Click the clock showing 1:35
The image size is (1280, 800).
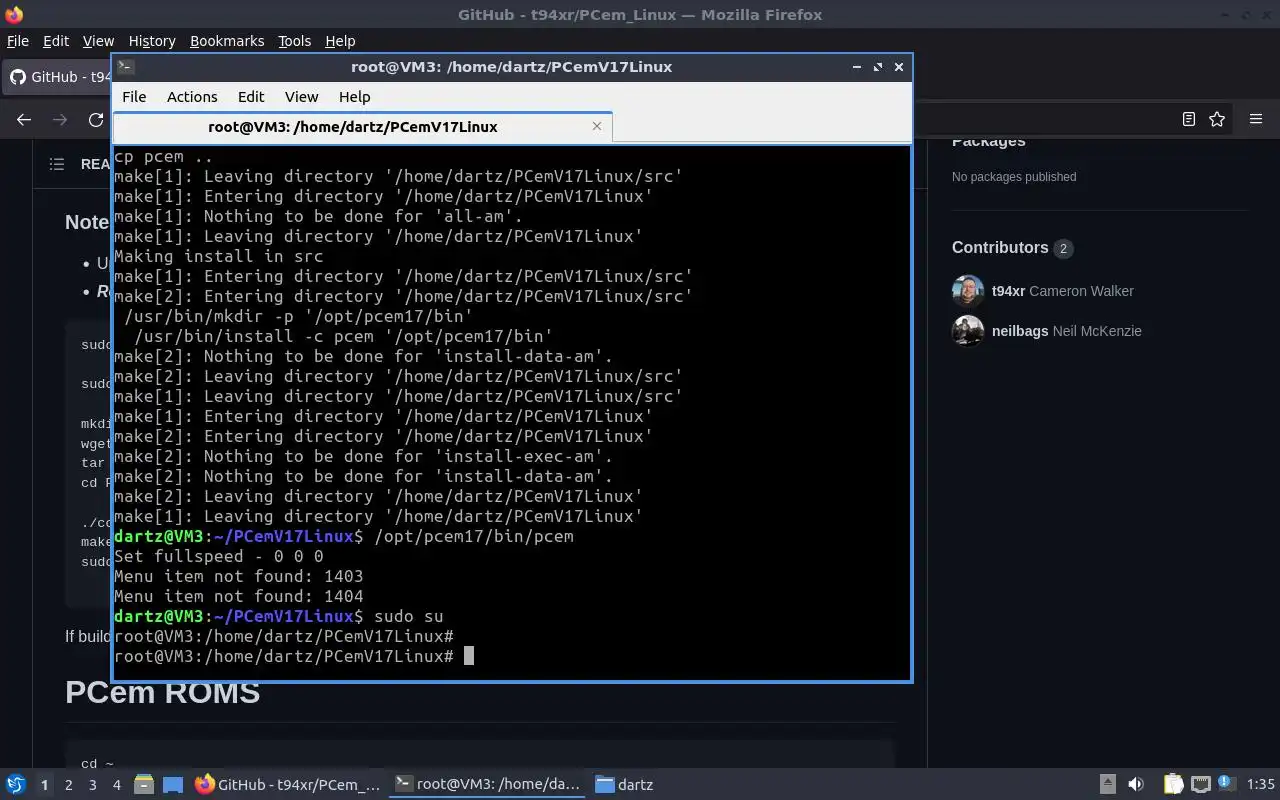[x=1261, y=785]
